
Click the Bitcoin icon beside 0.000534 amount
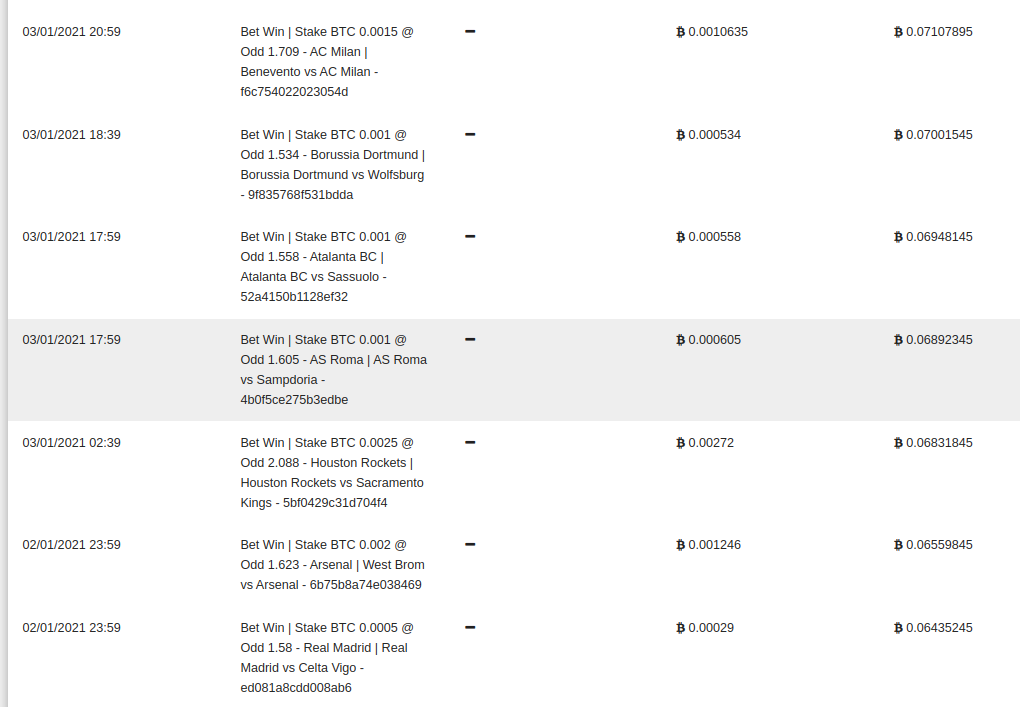(x=680, y=135)
